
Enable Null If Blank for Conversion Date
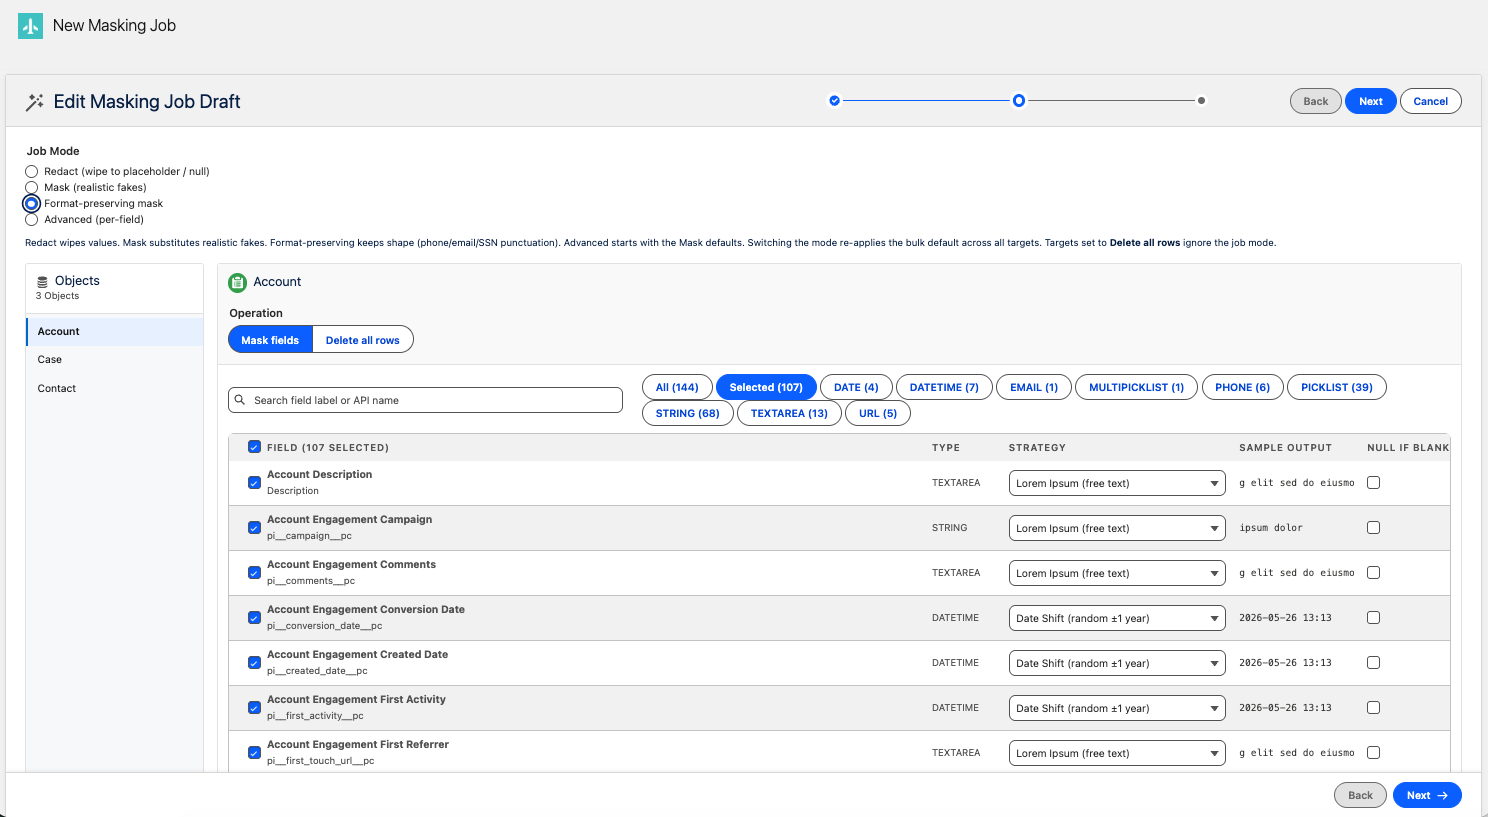(1373, 618)
